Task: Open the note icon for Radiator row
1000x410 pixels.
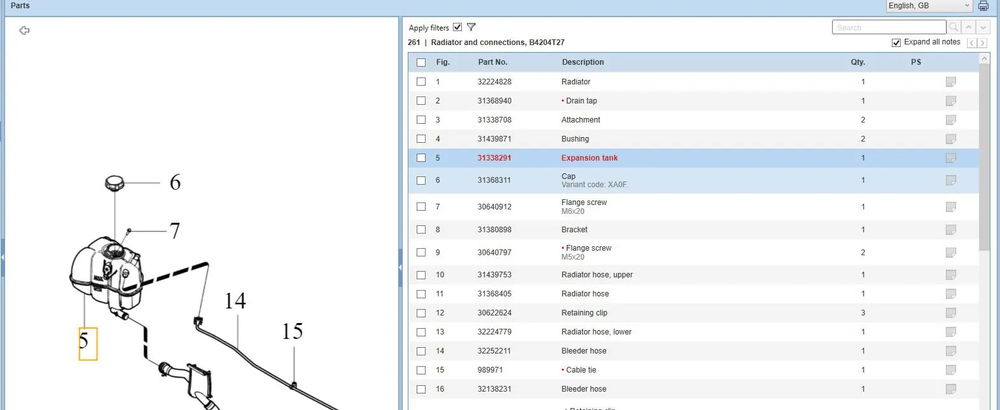Action: 950,81
